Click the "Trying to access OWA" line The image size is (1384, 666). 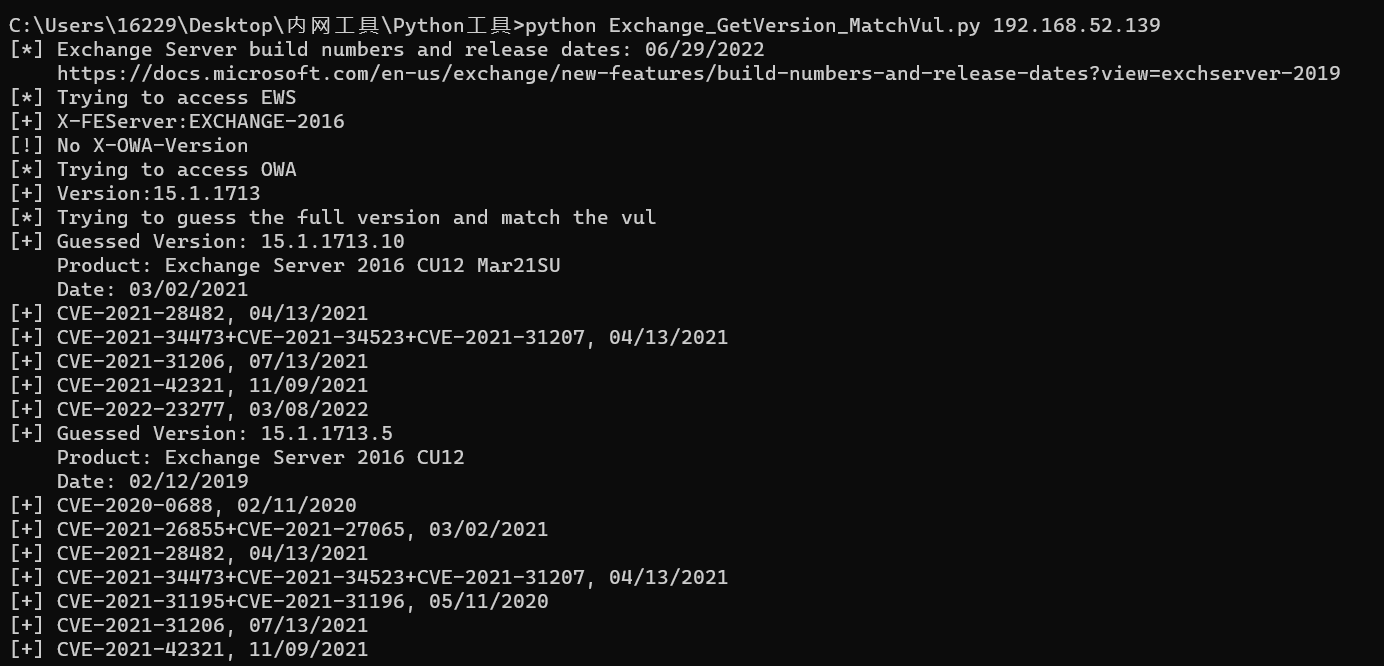[x=176, y=169]
